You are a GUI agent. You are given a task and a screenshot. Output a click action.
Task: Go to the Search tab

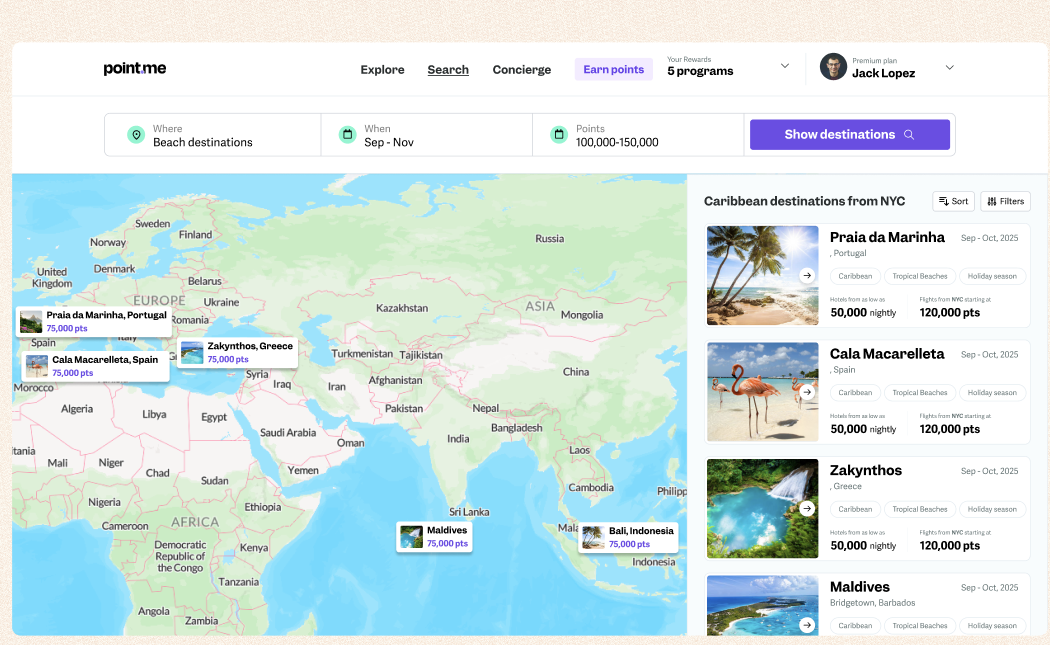pyautogui.click(x=448, y=70)
